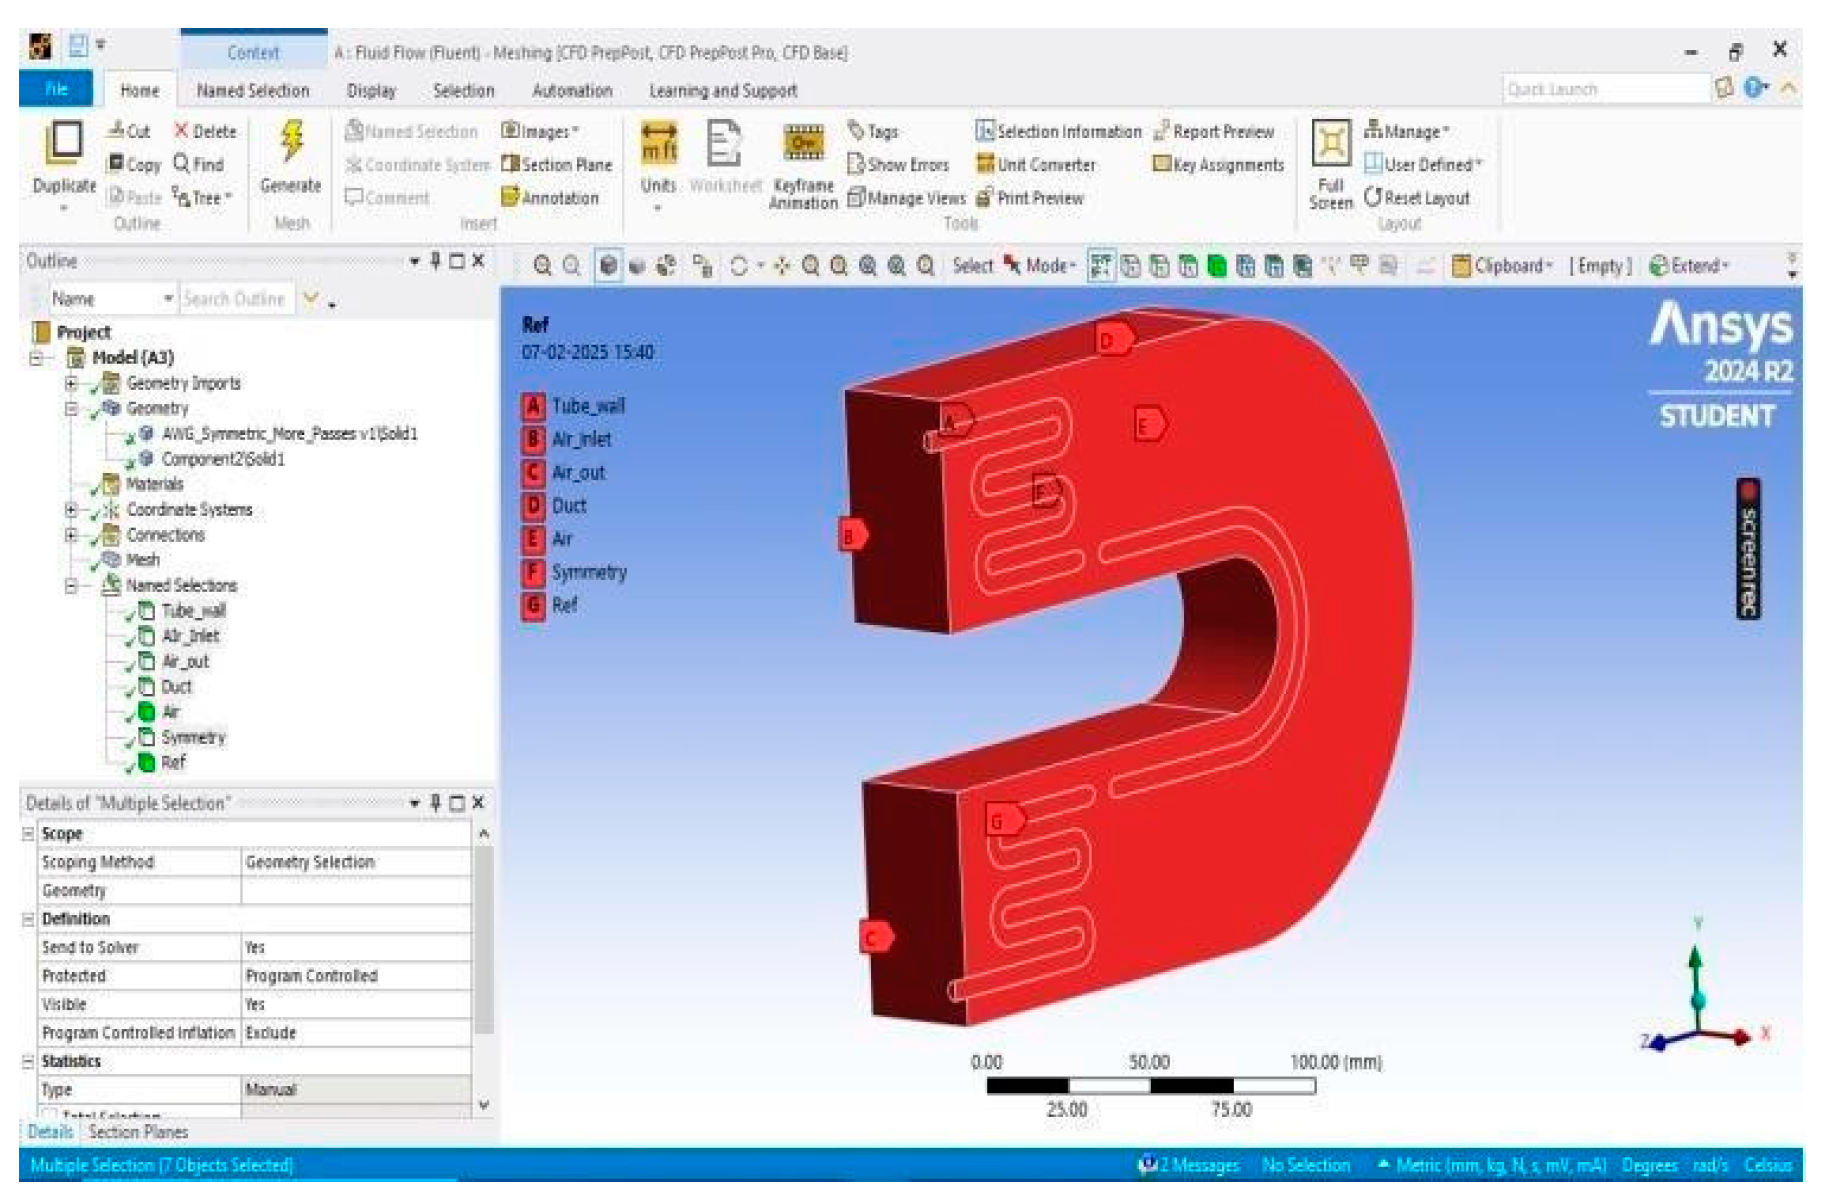Click the Generate Mesh lightning icon
Image resolution: width=1829 pixels, height=1203 pixels.
point(291,143)
